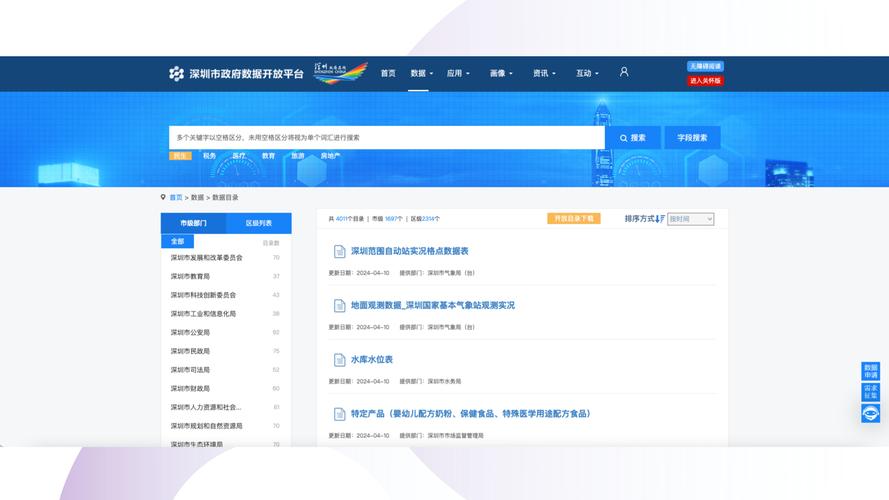Image resolution: width=889 pixels, height=500 pixels.
Task: Click provider text 深圳市水务局
Action: pos(444,382)
